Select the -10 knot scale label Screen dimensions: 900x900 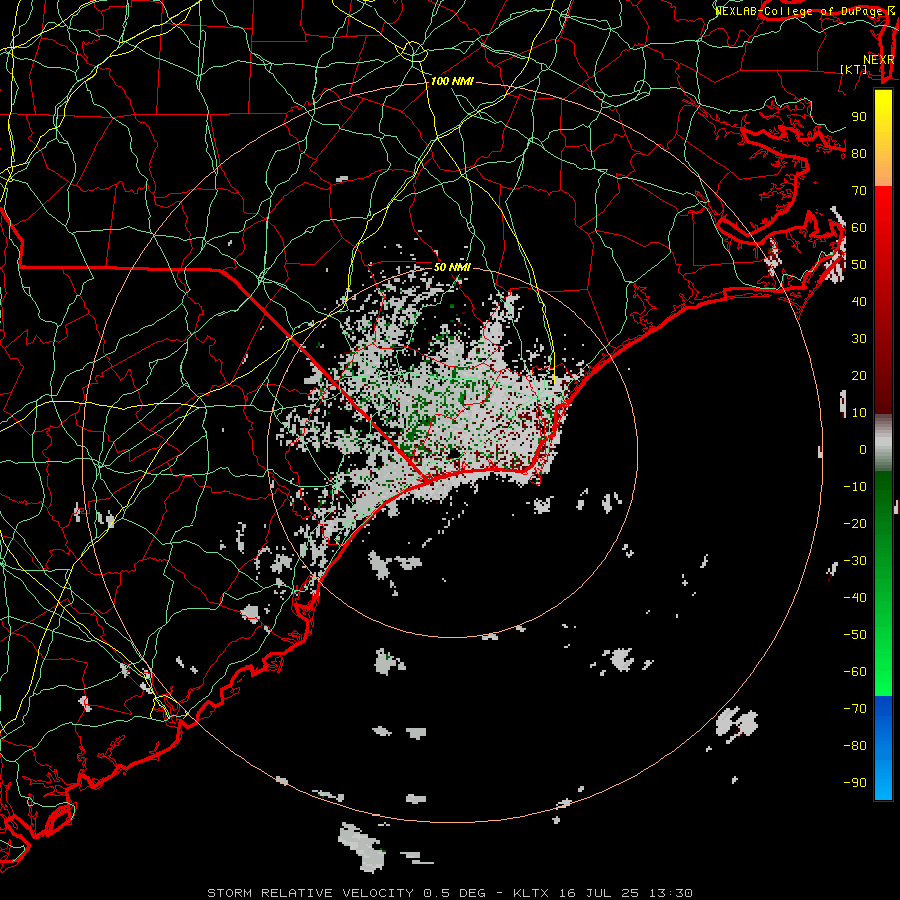coord(855,487)
